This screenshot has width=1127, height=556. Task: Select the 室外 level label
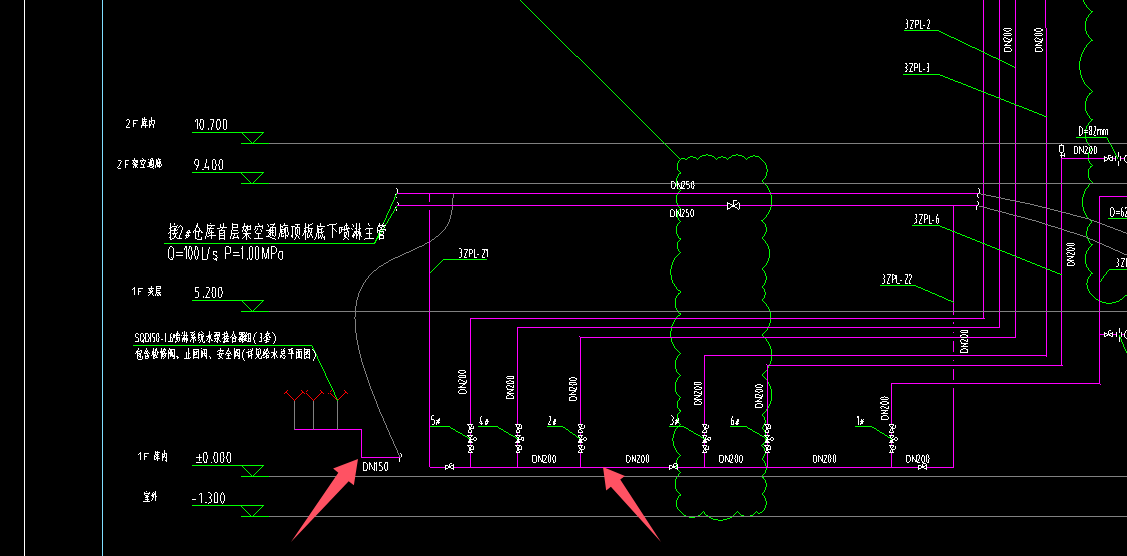click(x=152, y=496)
